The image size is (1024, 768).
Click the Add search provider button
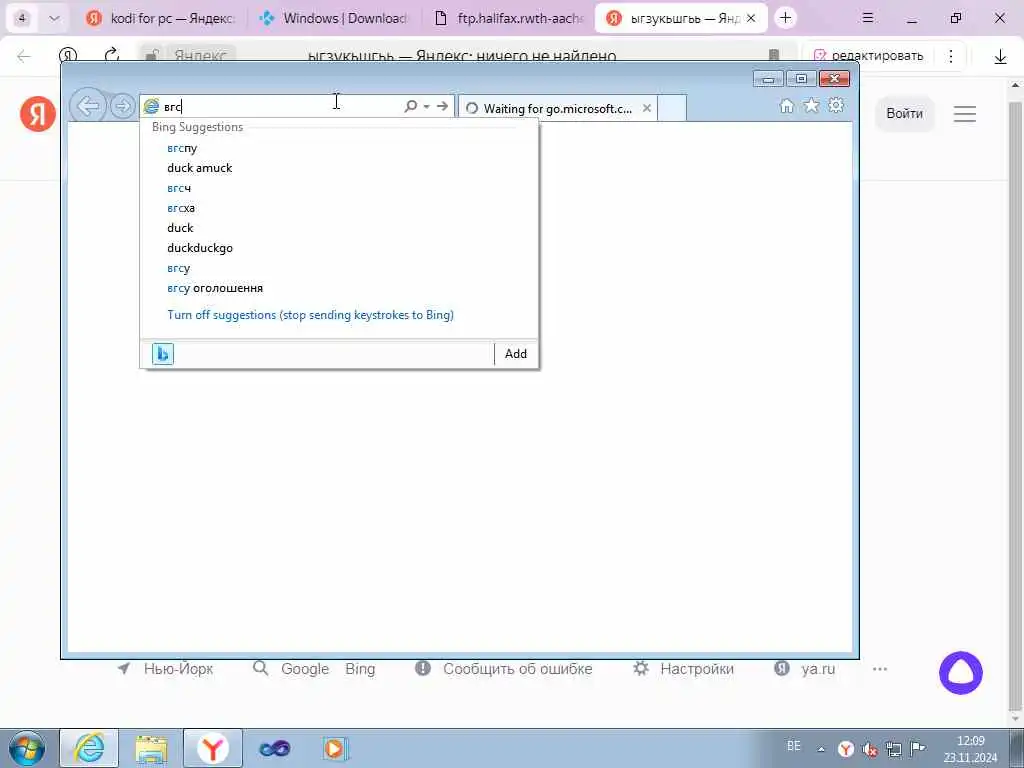pos(515,354)
